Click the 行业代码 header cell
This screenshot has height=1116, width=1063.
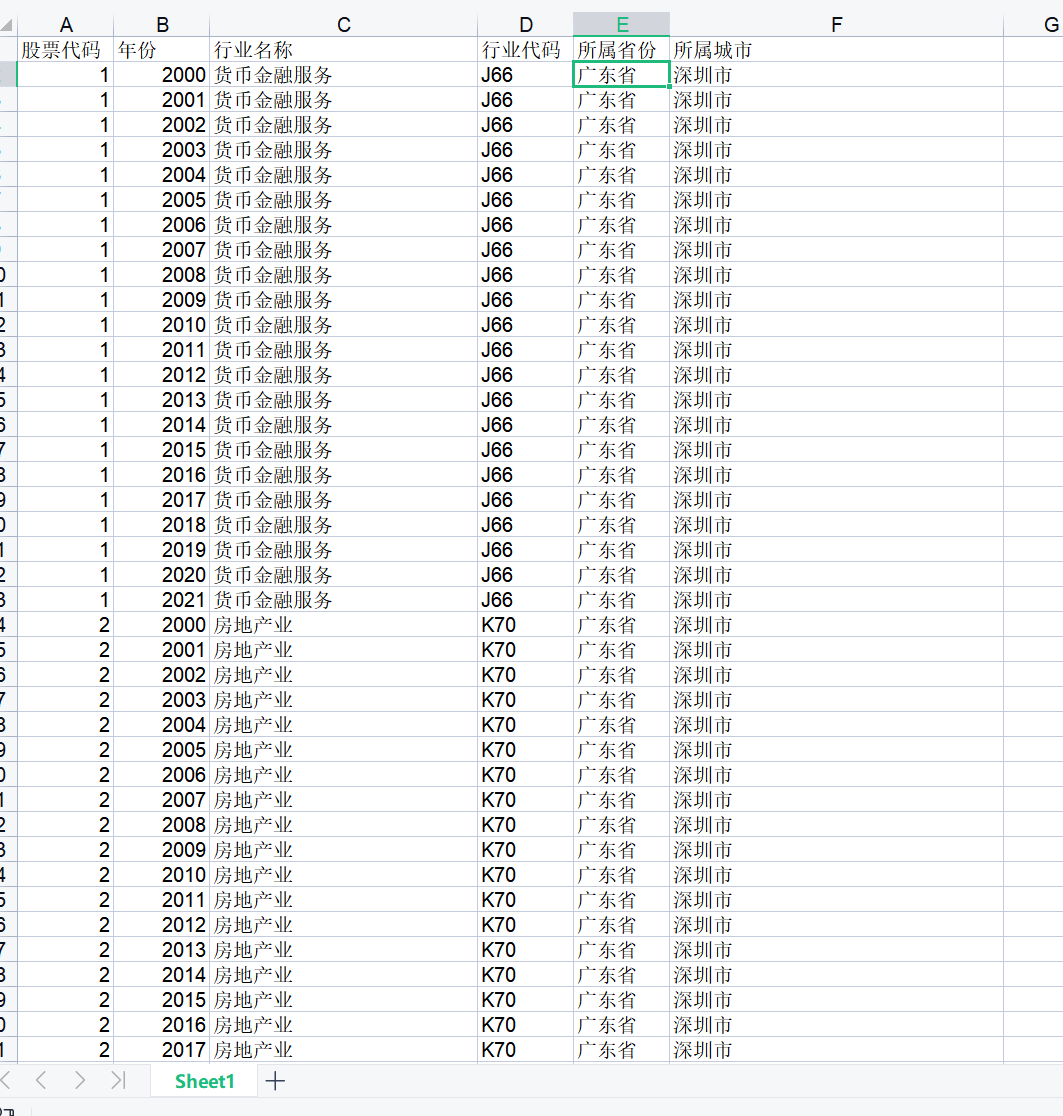526,50
